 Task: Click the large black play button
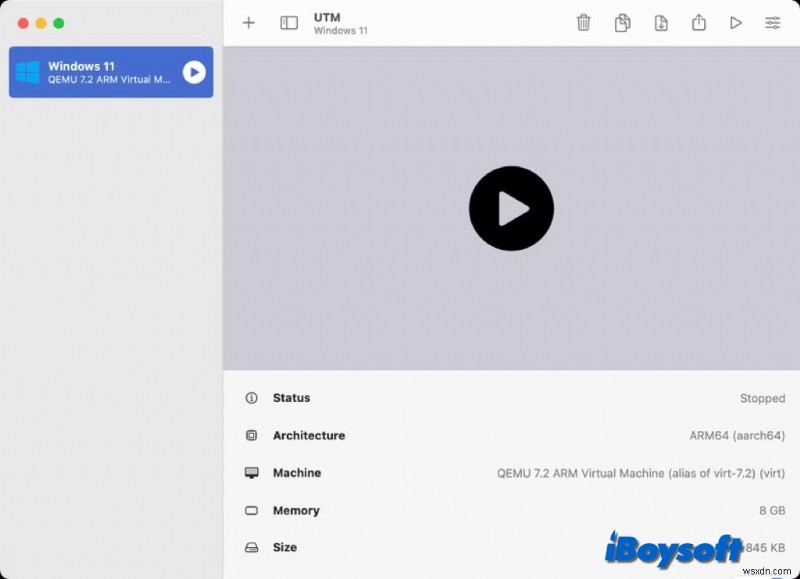(511, 208)
